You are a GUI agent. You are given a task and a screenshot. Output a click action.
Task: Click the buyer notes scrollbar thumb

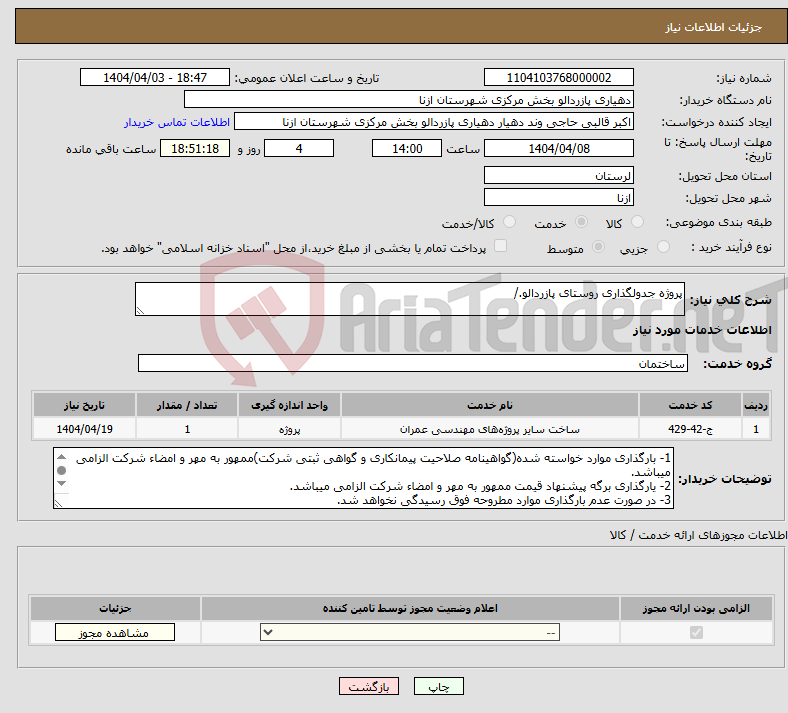tap(61, 470)
